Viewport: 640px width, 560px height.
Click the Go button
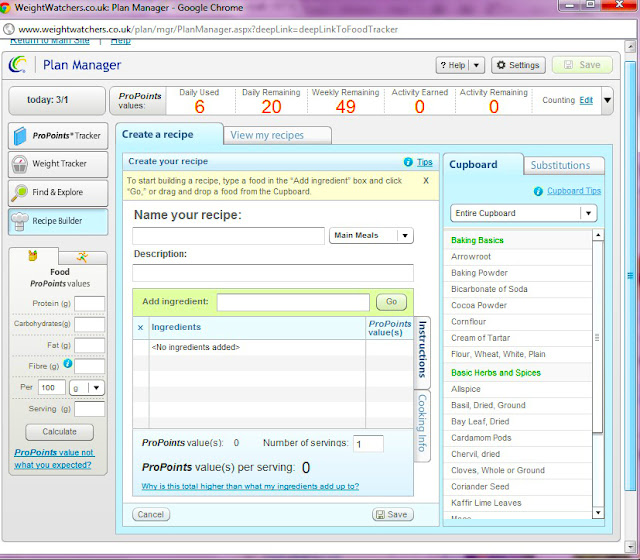tap(391, 302)
